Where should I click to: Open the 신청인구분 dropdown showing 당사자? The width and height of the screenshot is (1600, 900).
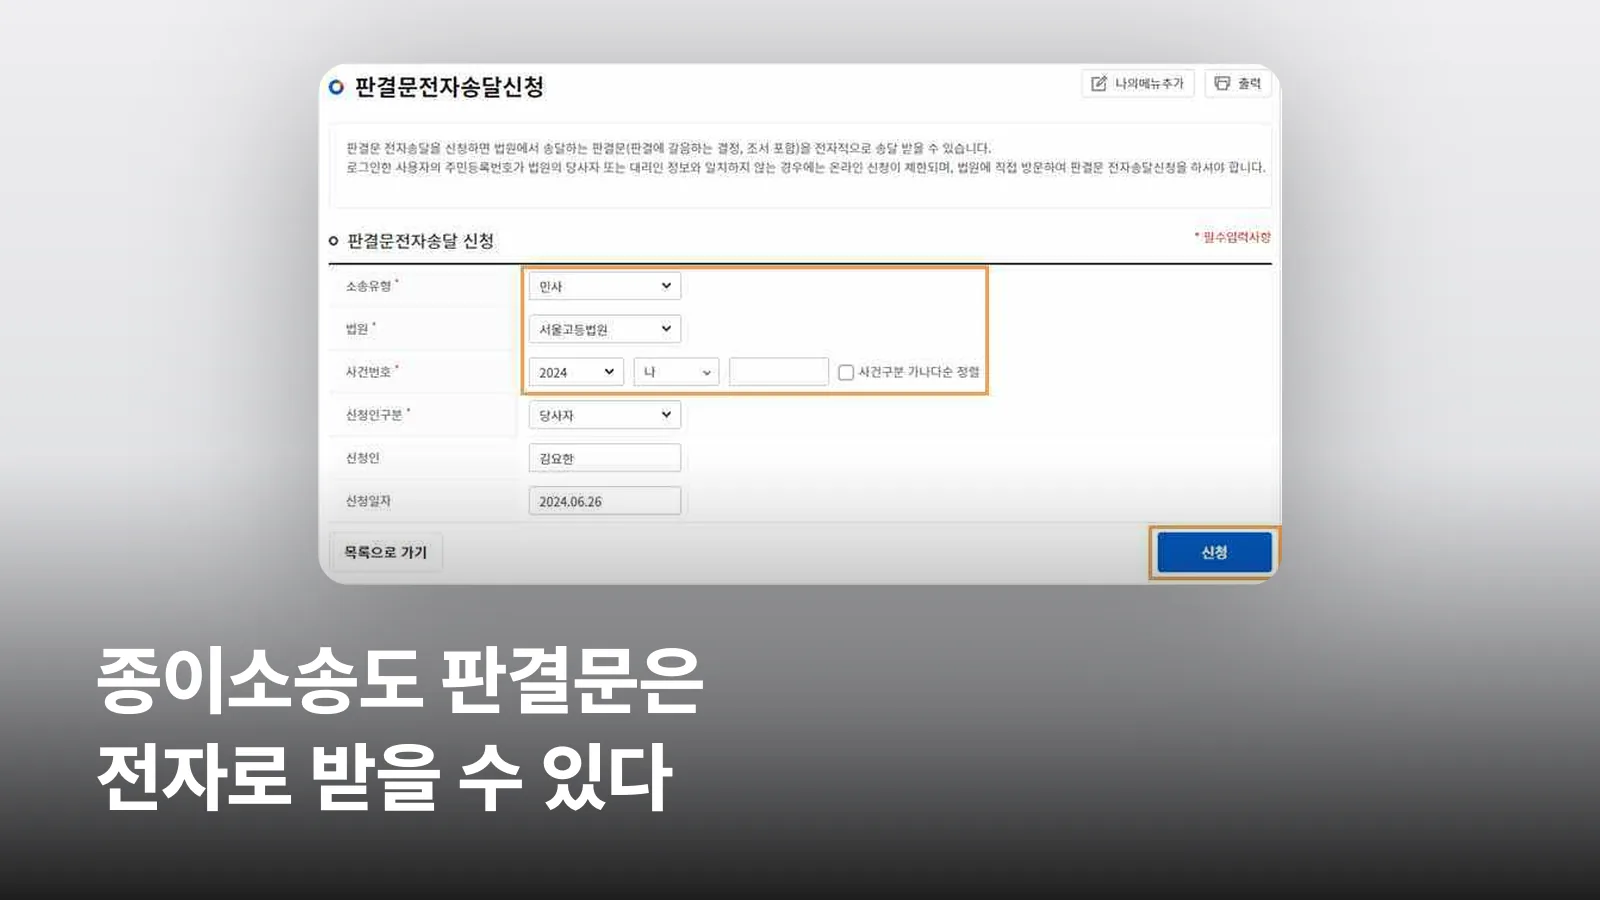[604, 415]
